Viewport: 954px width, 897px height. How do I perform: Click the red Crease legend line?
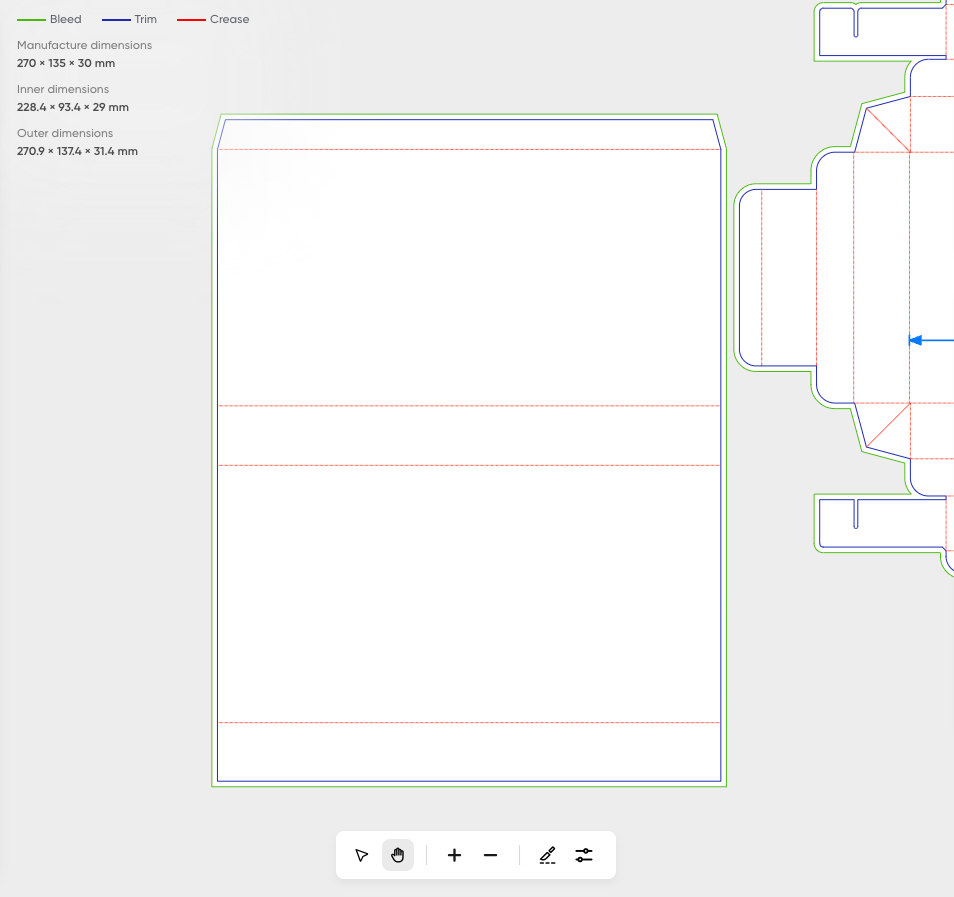[191, 20]
